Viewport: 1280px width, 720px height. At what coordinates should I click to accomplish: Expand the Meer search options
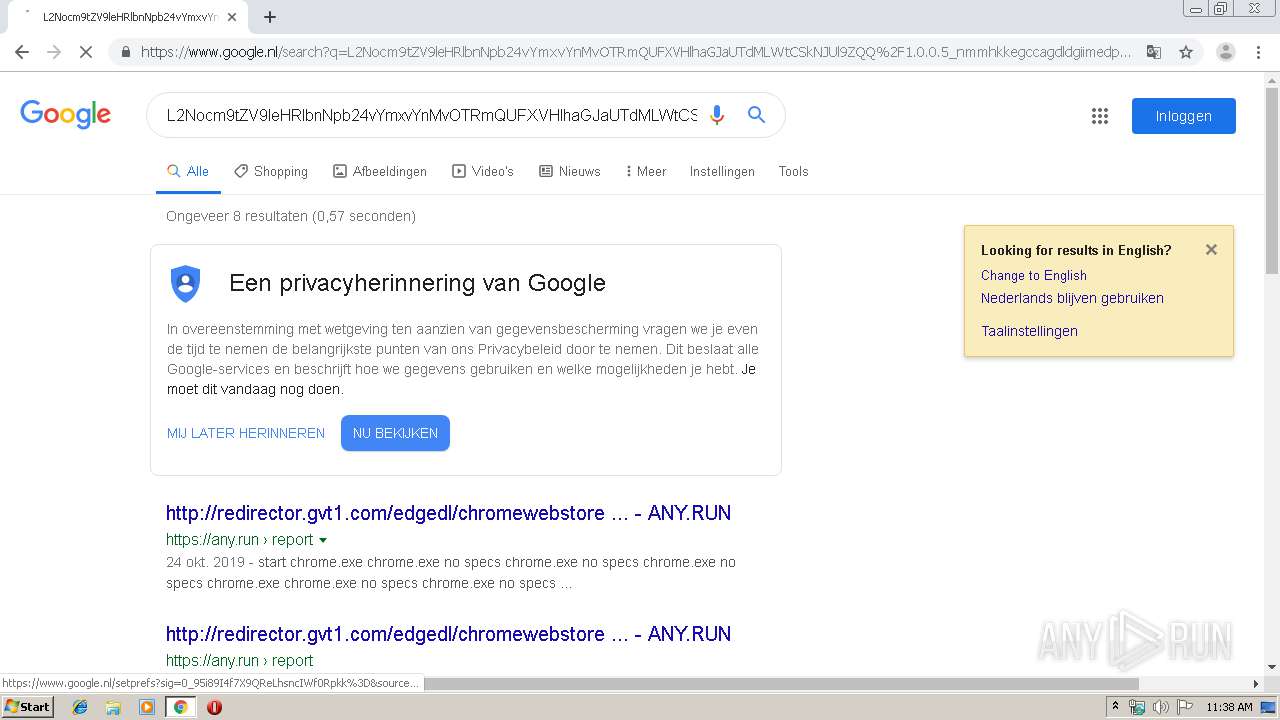coord(646,171)
